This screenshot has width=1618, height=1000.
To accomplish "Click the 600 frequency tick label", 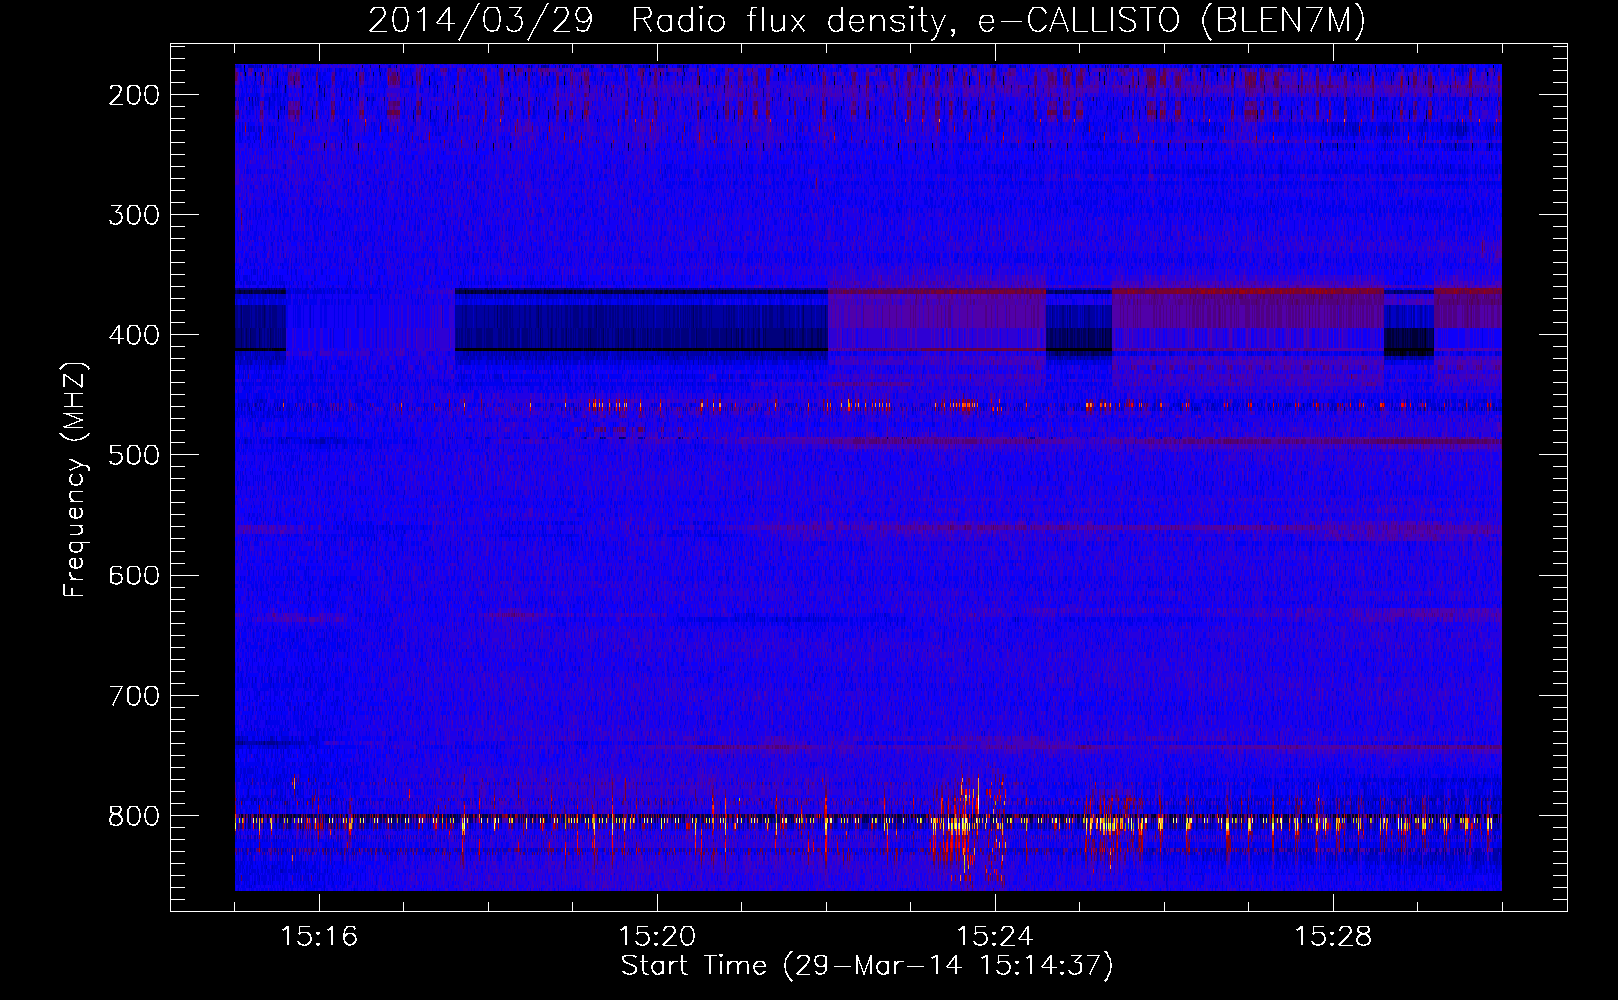I will [x=133, y=575].
